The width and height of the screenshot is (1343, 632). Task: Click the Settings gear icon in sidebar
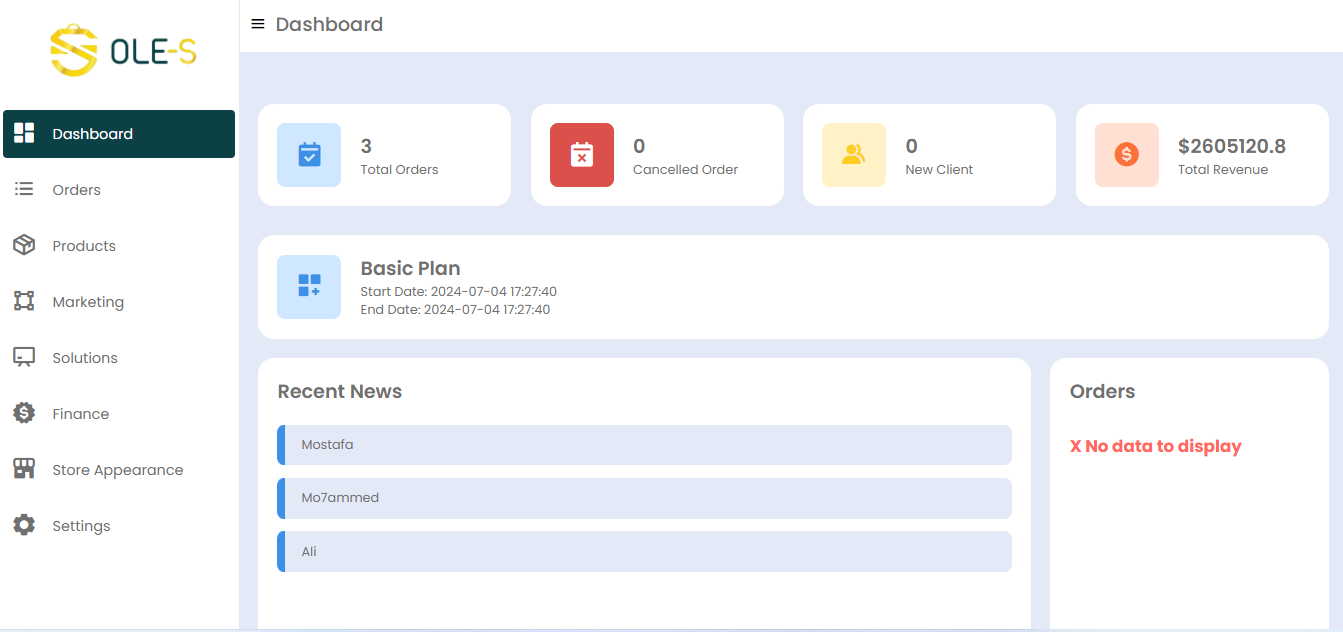[24, 526]
